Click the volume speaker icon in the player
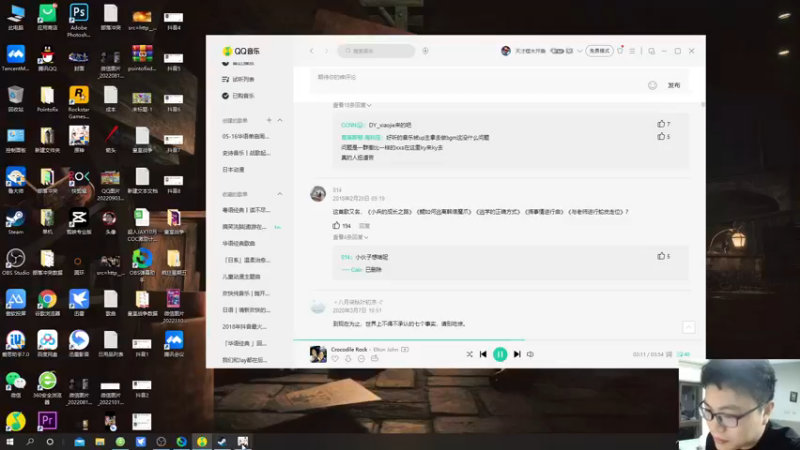Viewport: 800px width, 450px height. 531,354
